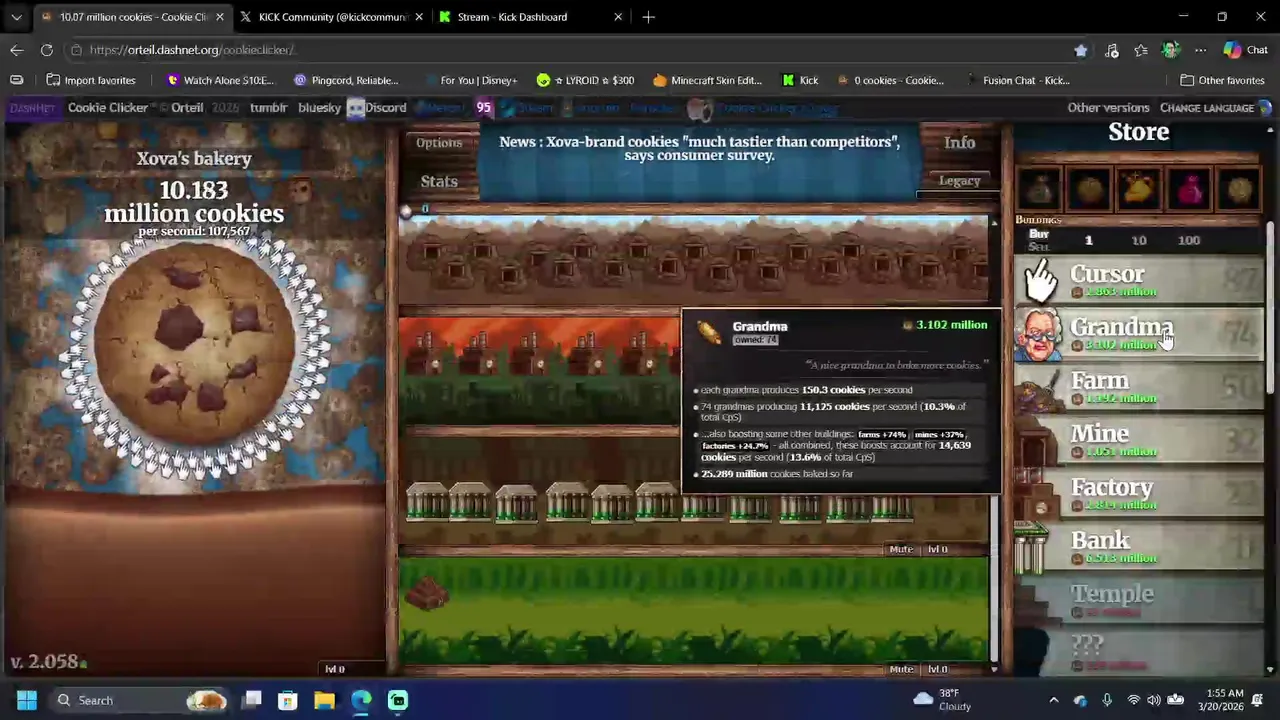Click the taskbar Search box
1280x720 pixels.
[139, 700]
